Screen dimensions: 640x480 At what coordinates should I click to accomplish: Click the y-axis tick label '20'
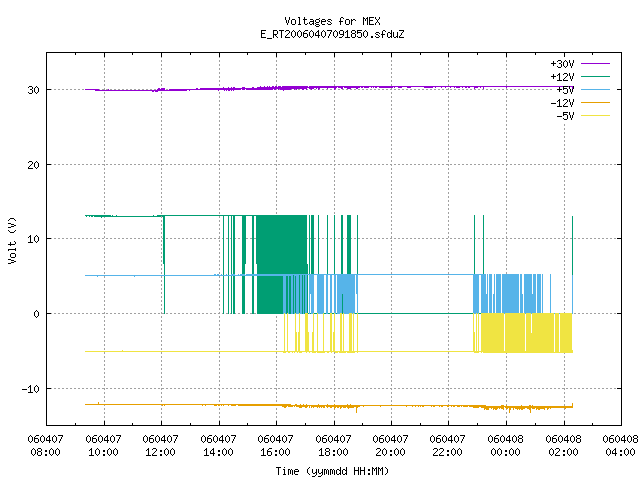tap(33, 165)
